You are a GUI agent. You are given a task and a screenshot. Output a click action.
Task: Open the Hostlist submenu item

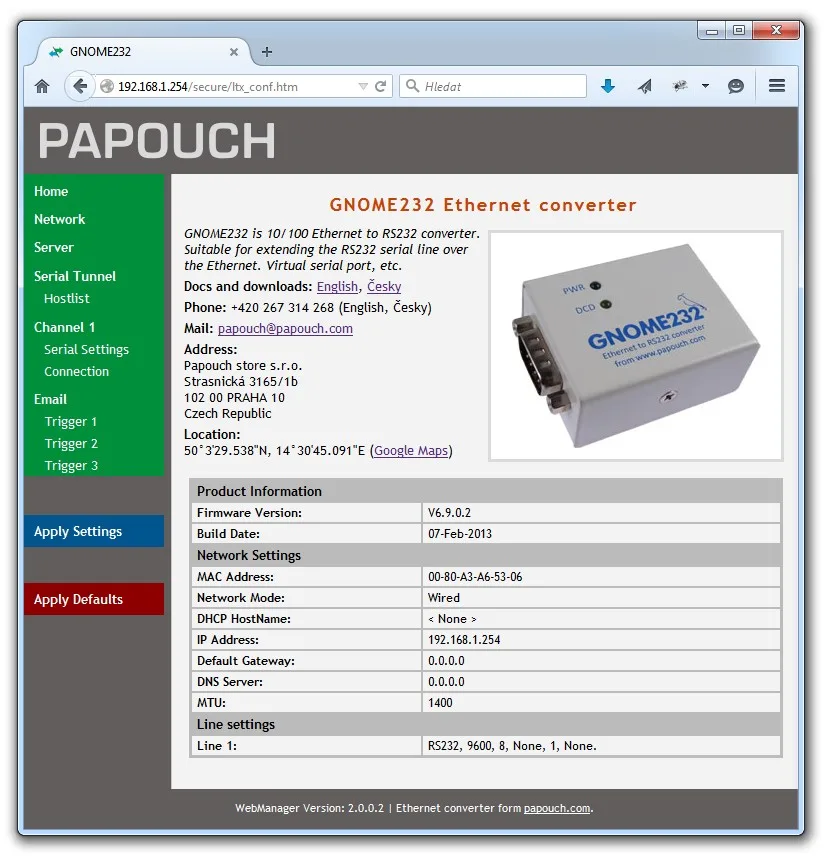pos(67,298)
